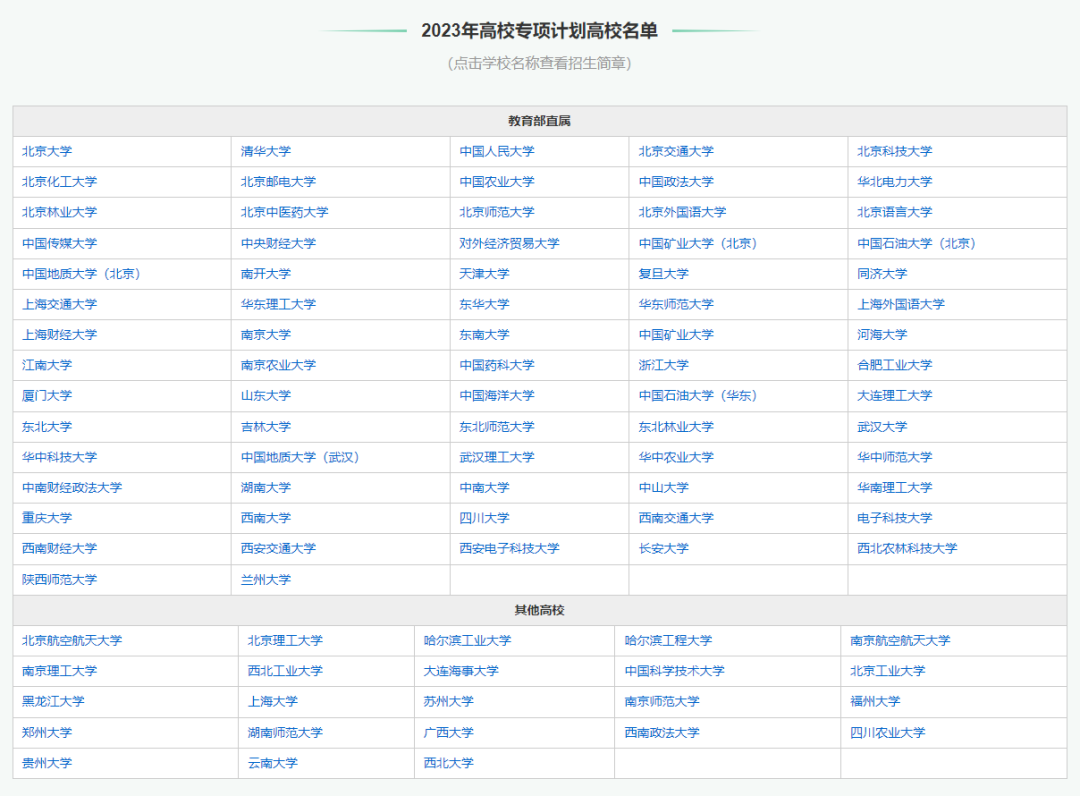Screen dimensions: 1080x796
Task: Click the 中山大学 link
Action: pos(664,487)
